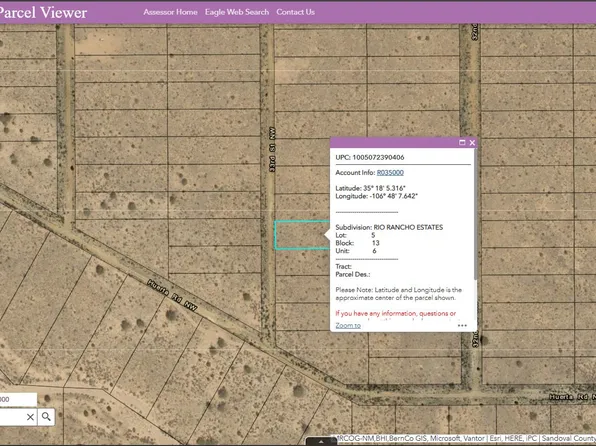596x446 pixels.
Task: Open the Assessor Home link
Action: (x=170, y=12)
